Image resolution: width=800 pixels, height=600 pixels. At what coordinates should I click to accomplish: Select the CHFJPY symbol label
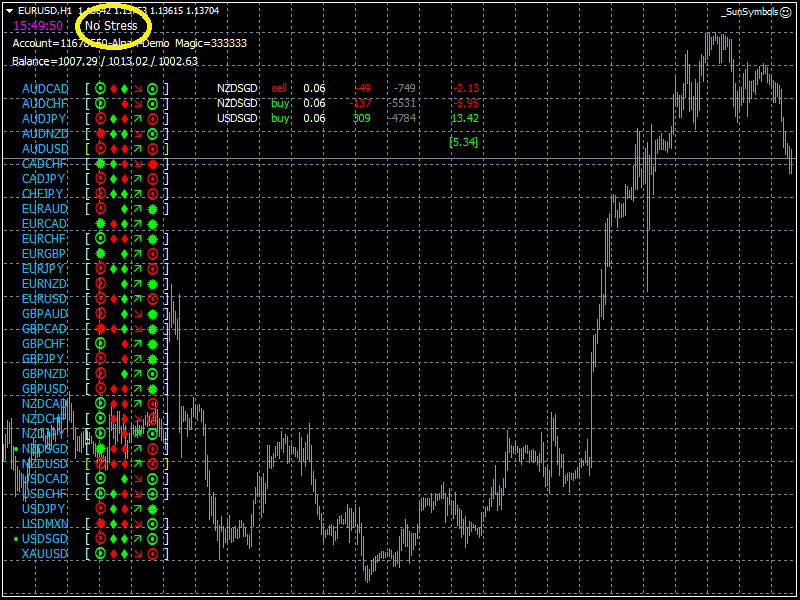point(42,194)
